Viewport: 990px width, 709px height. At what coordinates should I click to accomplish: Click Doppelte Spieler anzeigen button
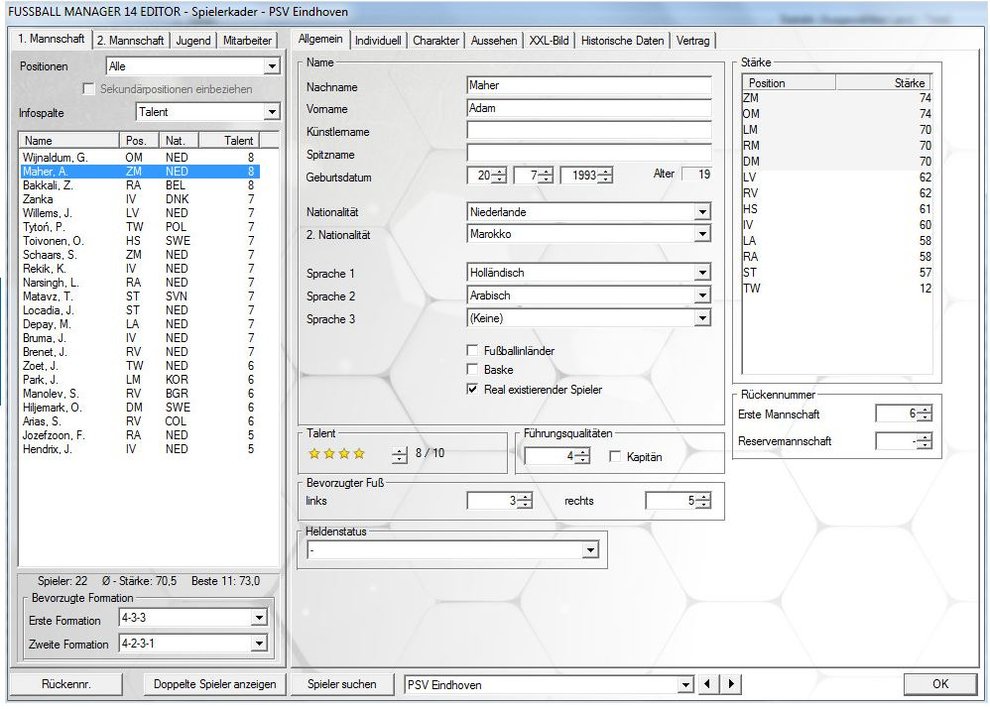(215, 684)
